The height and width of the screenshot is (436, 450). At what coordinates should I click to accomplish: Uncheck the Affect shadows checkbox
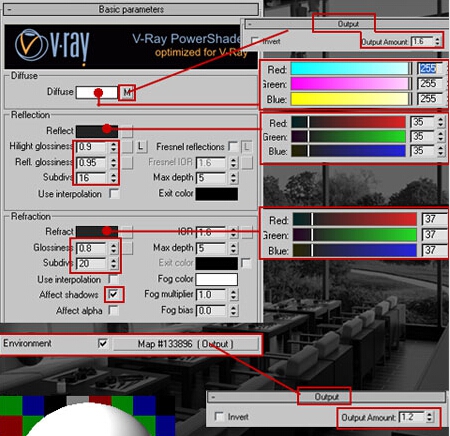click(x=114, y=294)
